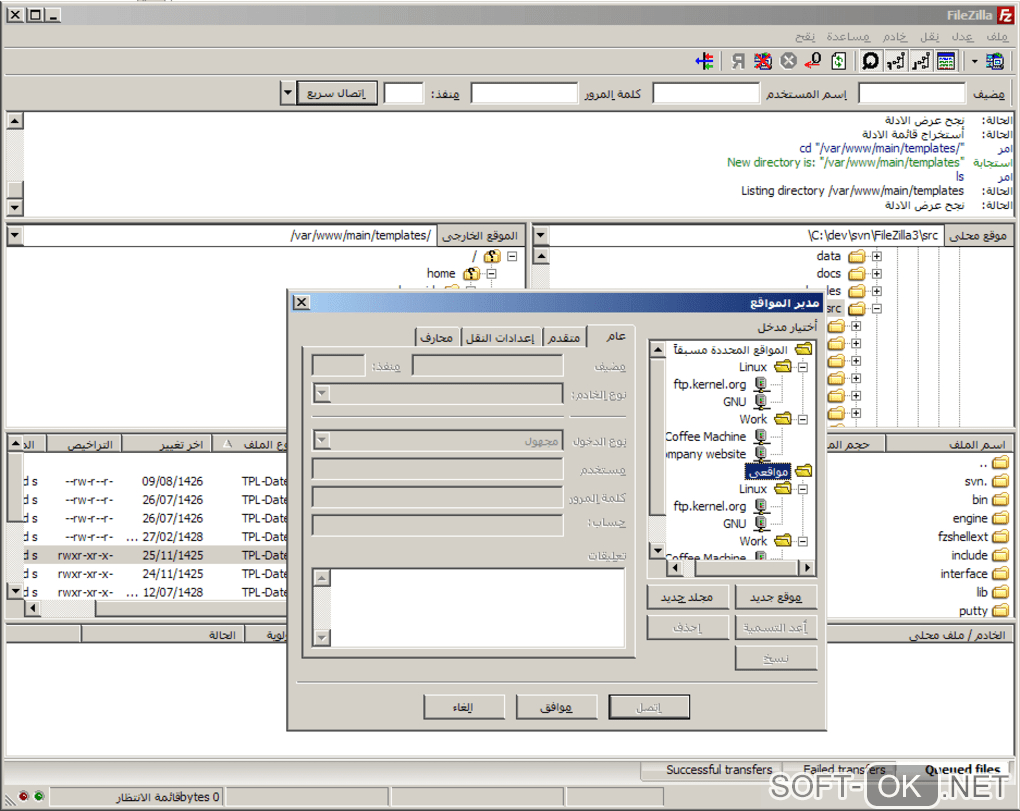Image resolution: width=1020 pixels, height=811 pixels.
Task: Collapse the remote root / node
Action: pyautogui.click(x=513, y=256)
